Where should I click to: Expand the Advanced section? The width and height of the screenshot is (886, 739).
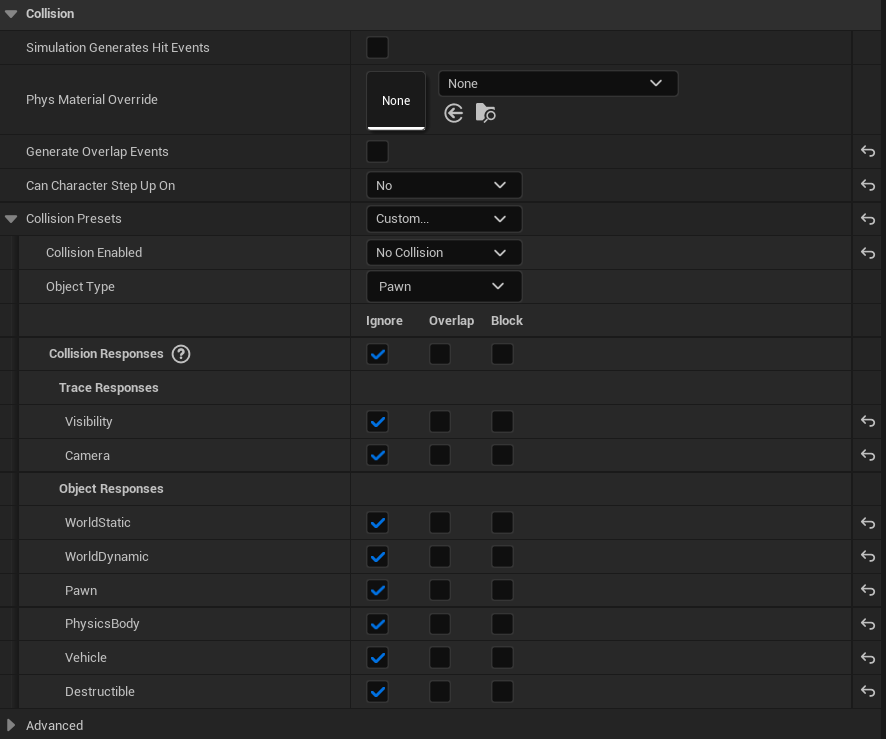(11, 726)
